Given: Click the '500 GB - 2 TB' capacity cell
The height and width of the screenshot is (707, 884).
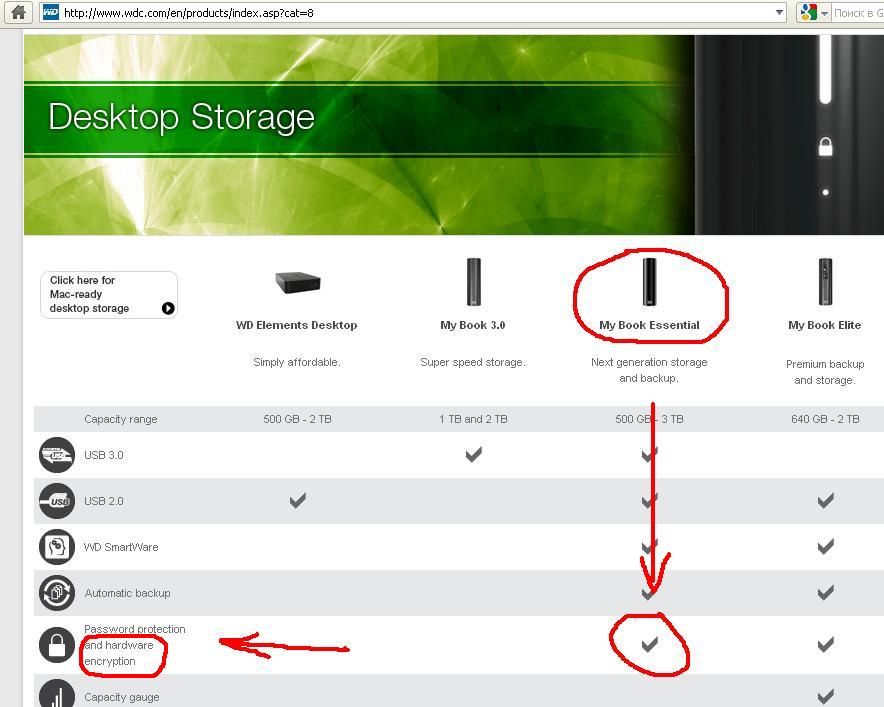Looking at the screenshot, I should [297, 419].
